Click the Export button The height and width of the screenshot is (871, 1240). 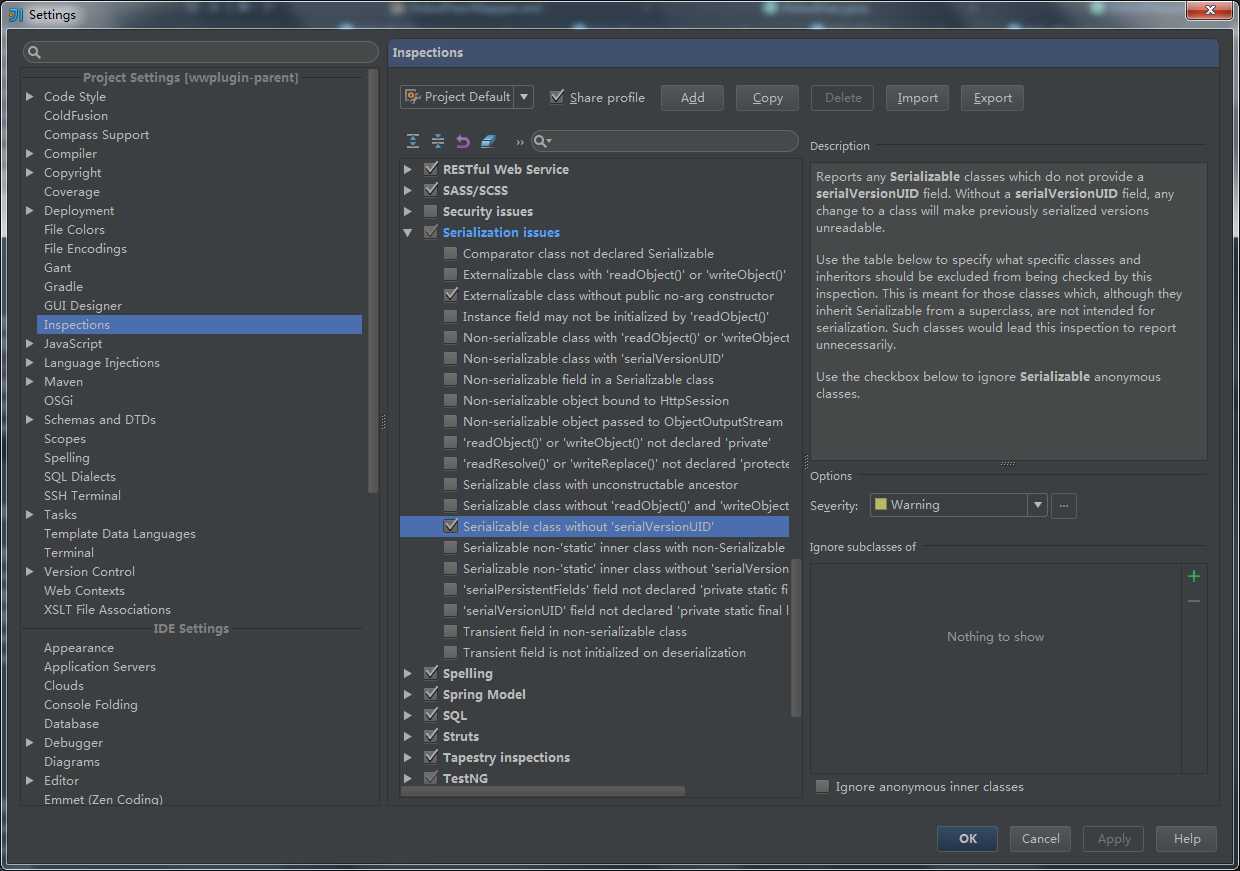pyautogui.click(x=992, y=97)
